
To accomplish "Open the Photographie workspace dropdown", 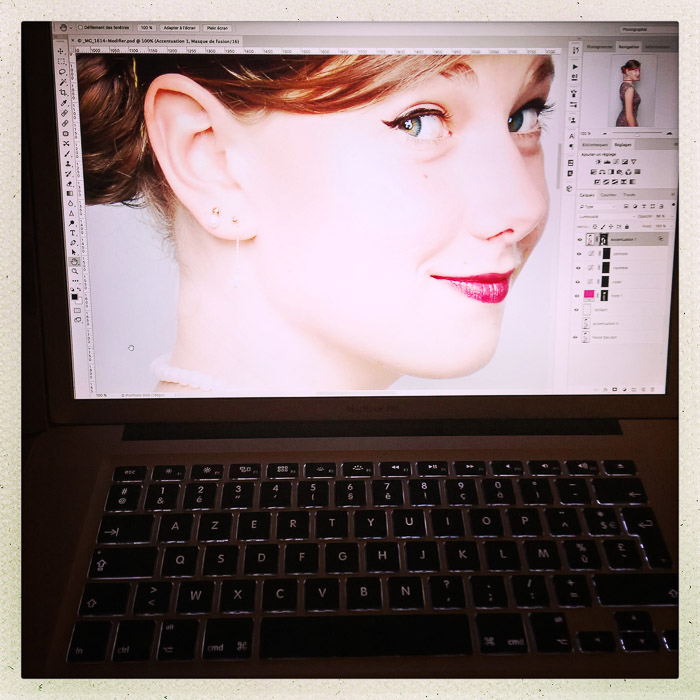I will 647,29.
